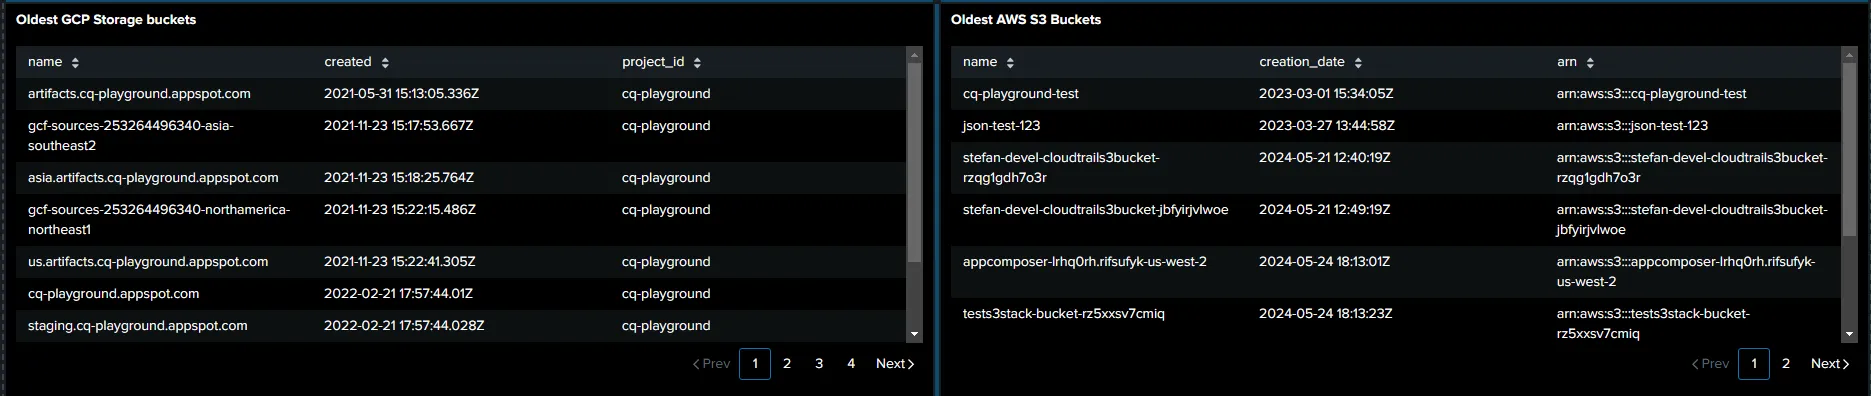Screen dimensions: 1871x396
Task: Click arn cell for tests3stack-bucket
Action: point(1654,324)
